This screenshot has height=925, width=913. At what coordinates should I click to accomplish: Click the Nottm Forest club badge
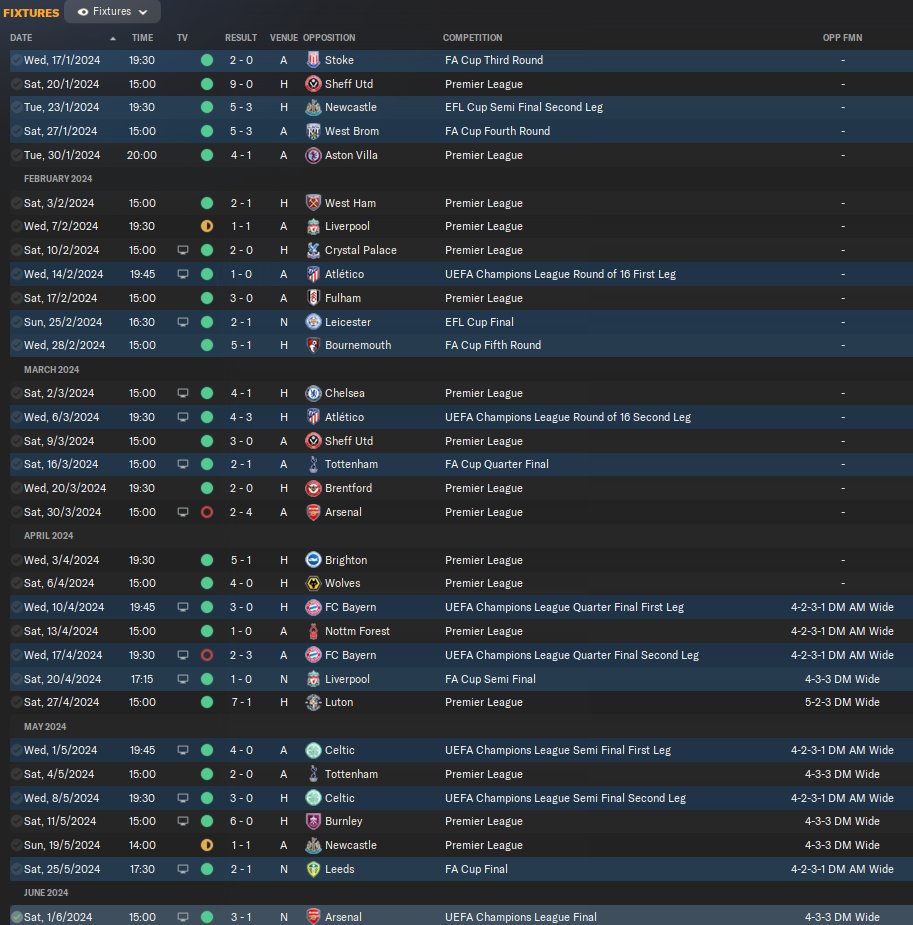tap(313, 631)
